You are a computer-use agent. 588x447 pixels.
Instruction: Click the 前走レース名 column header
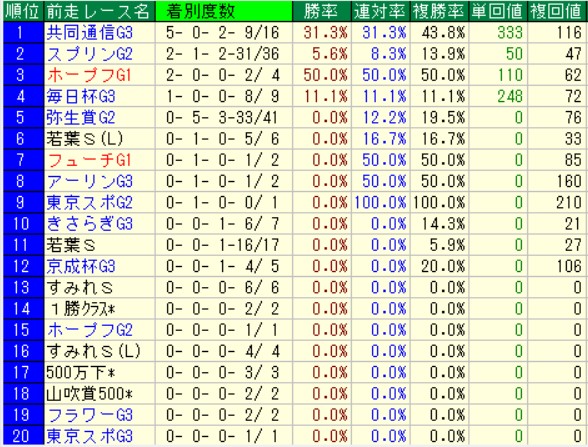coord(99,11)
